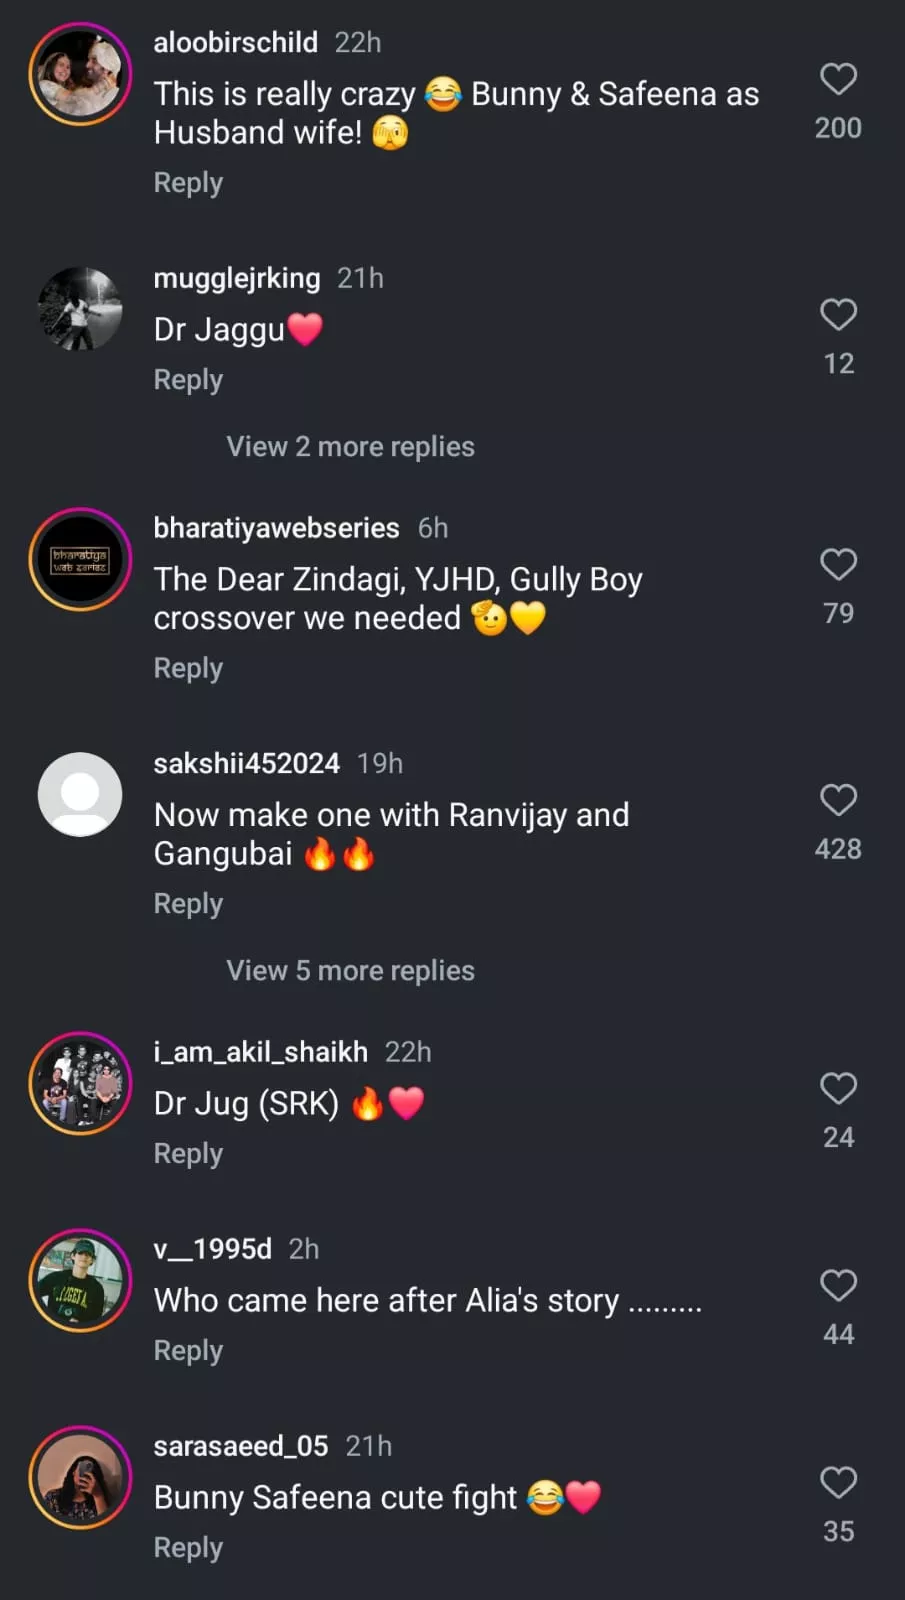Tap the heart on mugglejrking's comment
The height and width of the screenshot is (1600, 905).
point(838,315)
